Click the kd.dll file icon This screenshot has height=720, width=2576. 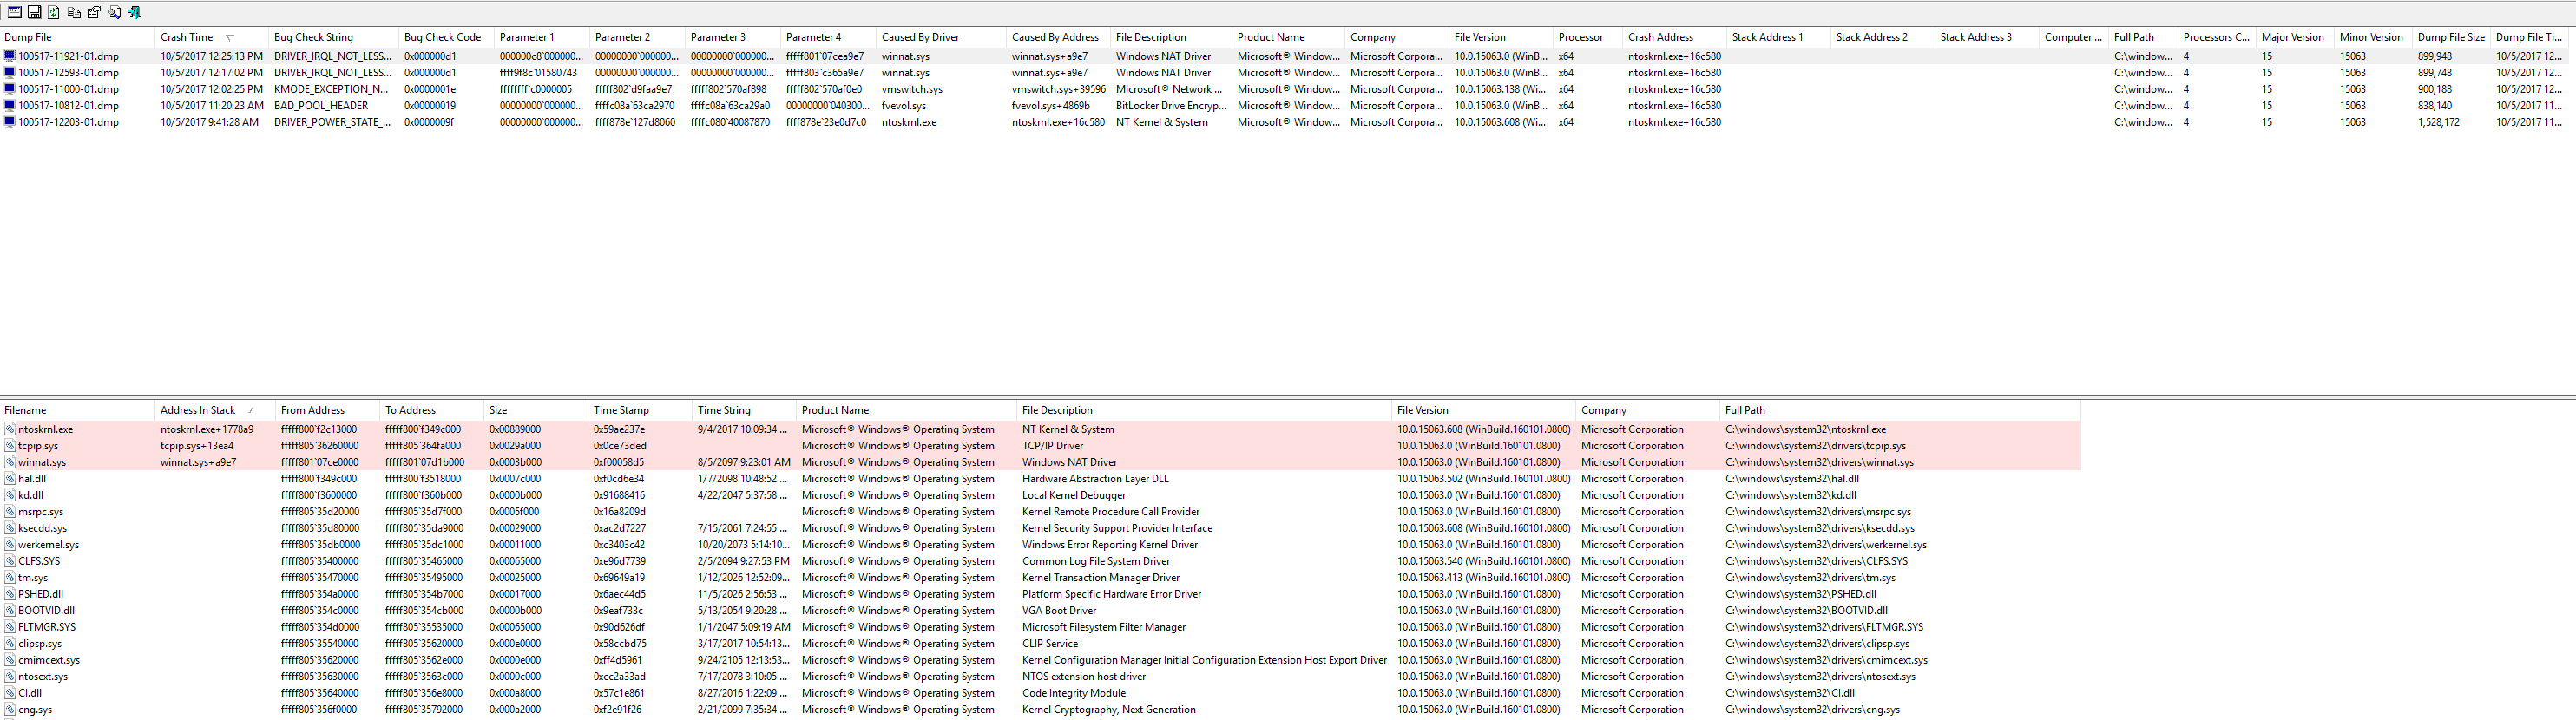(x=10, y=496)
